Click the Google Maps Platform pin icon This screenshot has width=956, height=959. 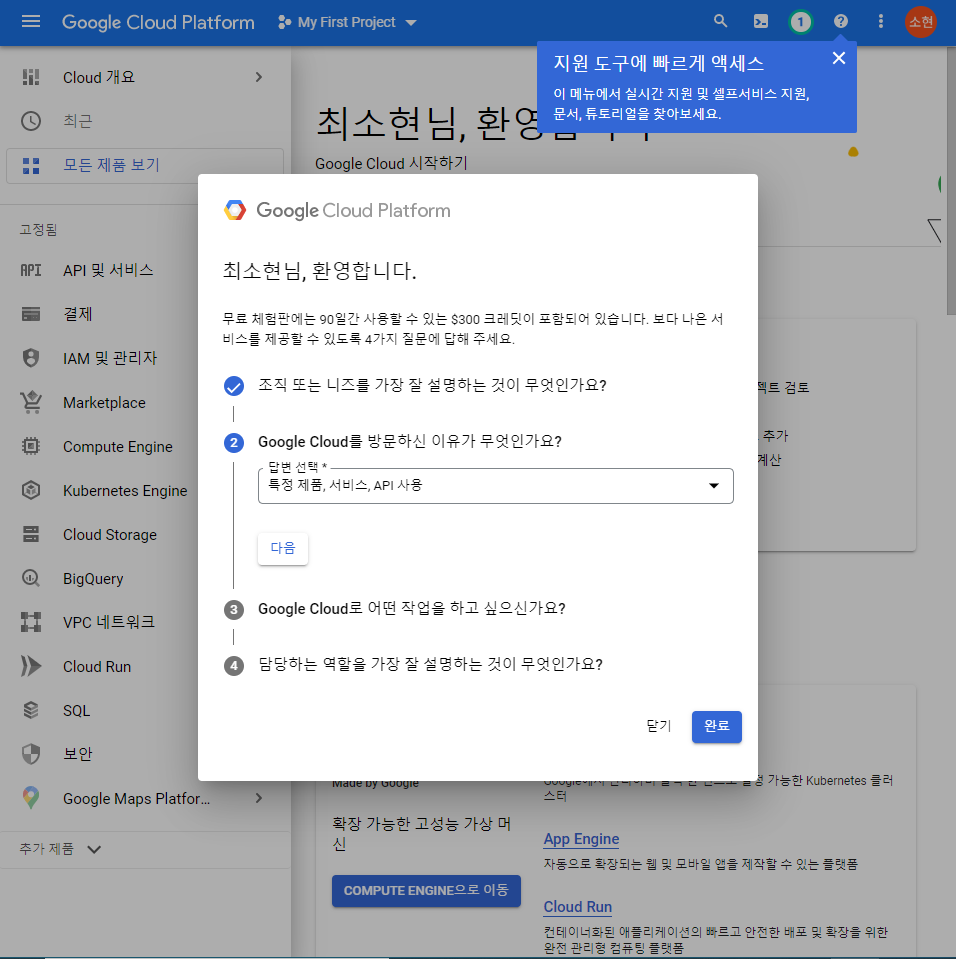[x=31, y=798]
